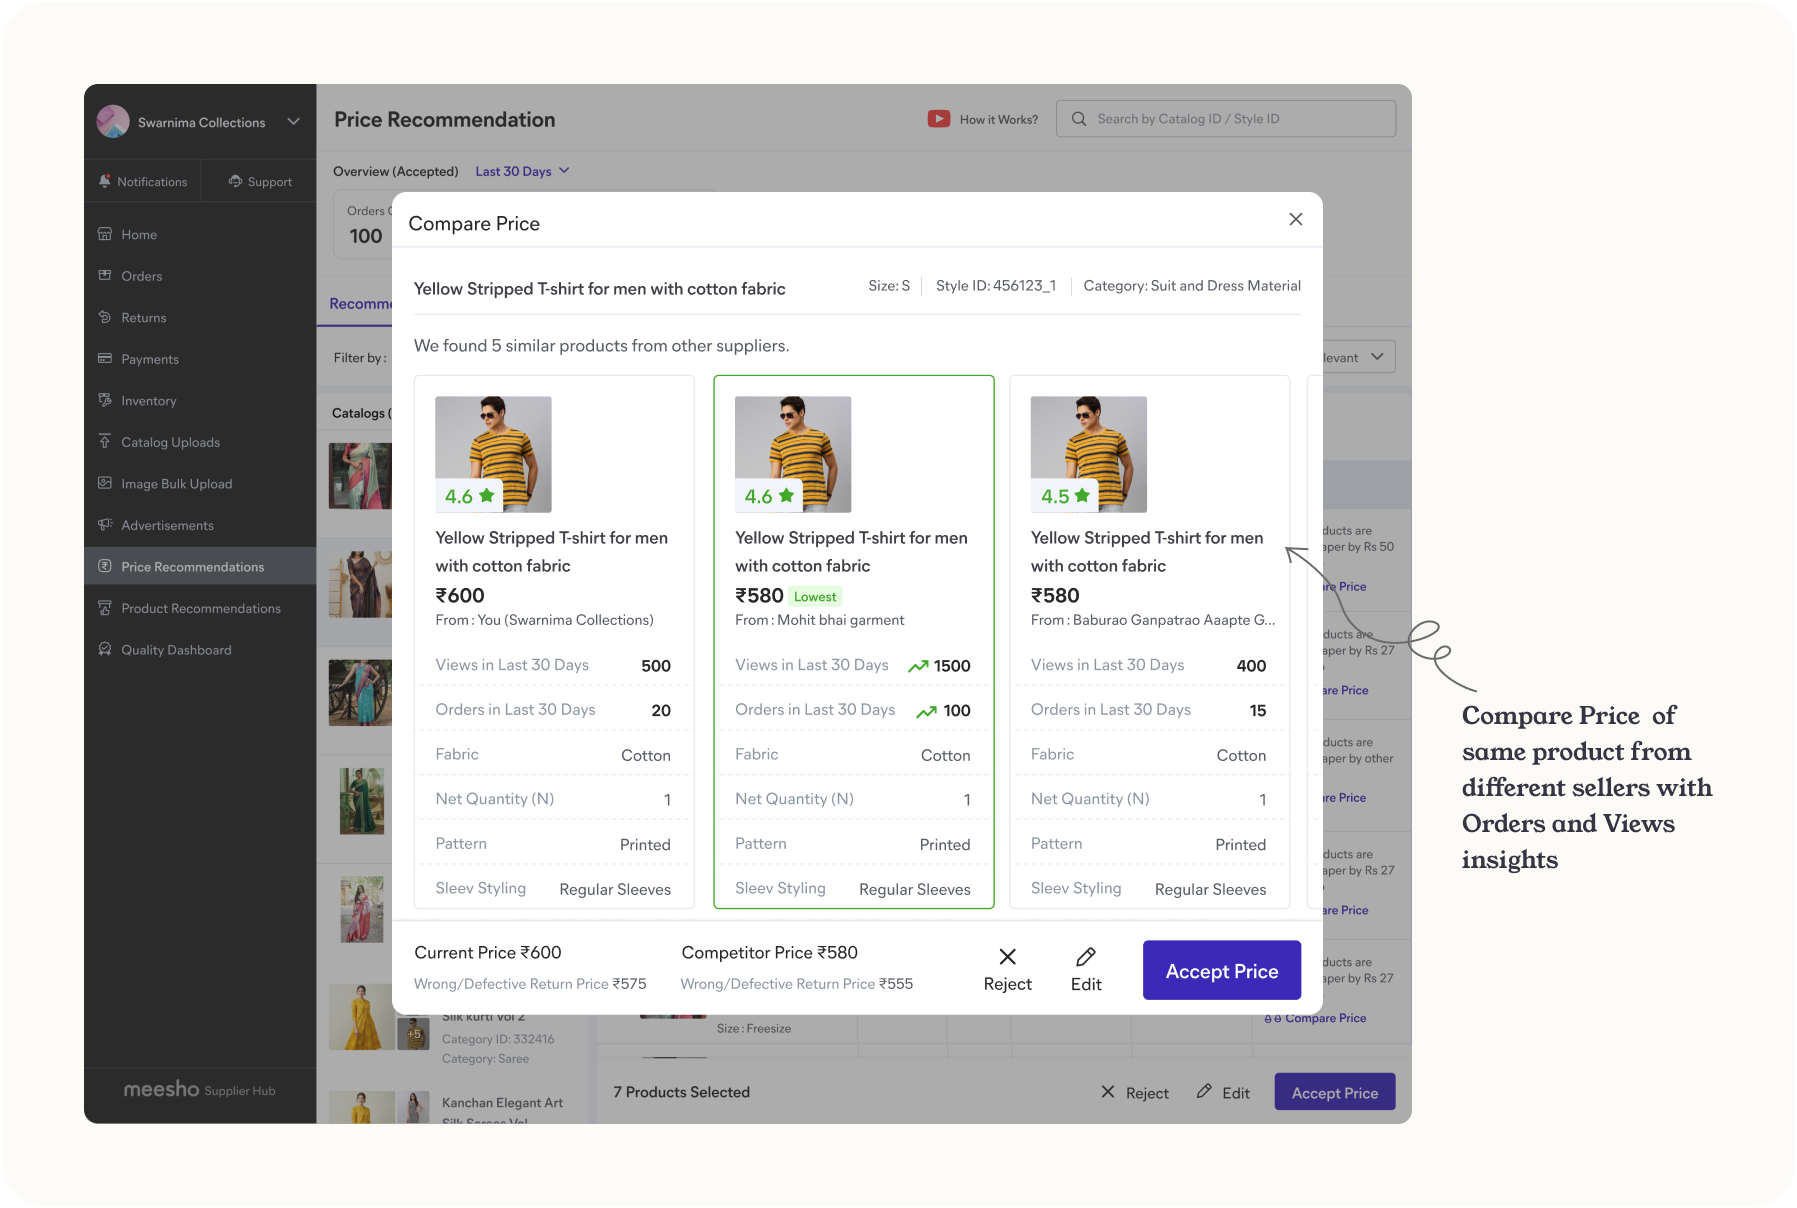The image size is (1797, 1208).
Task: Select Mohit bhai garment product thumbnail
Action: (x=793, y=454)
